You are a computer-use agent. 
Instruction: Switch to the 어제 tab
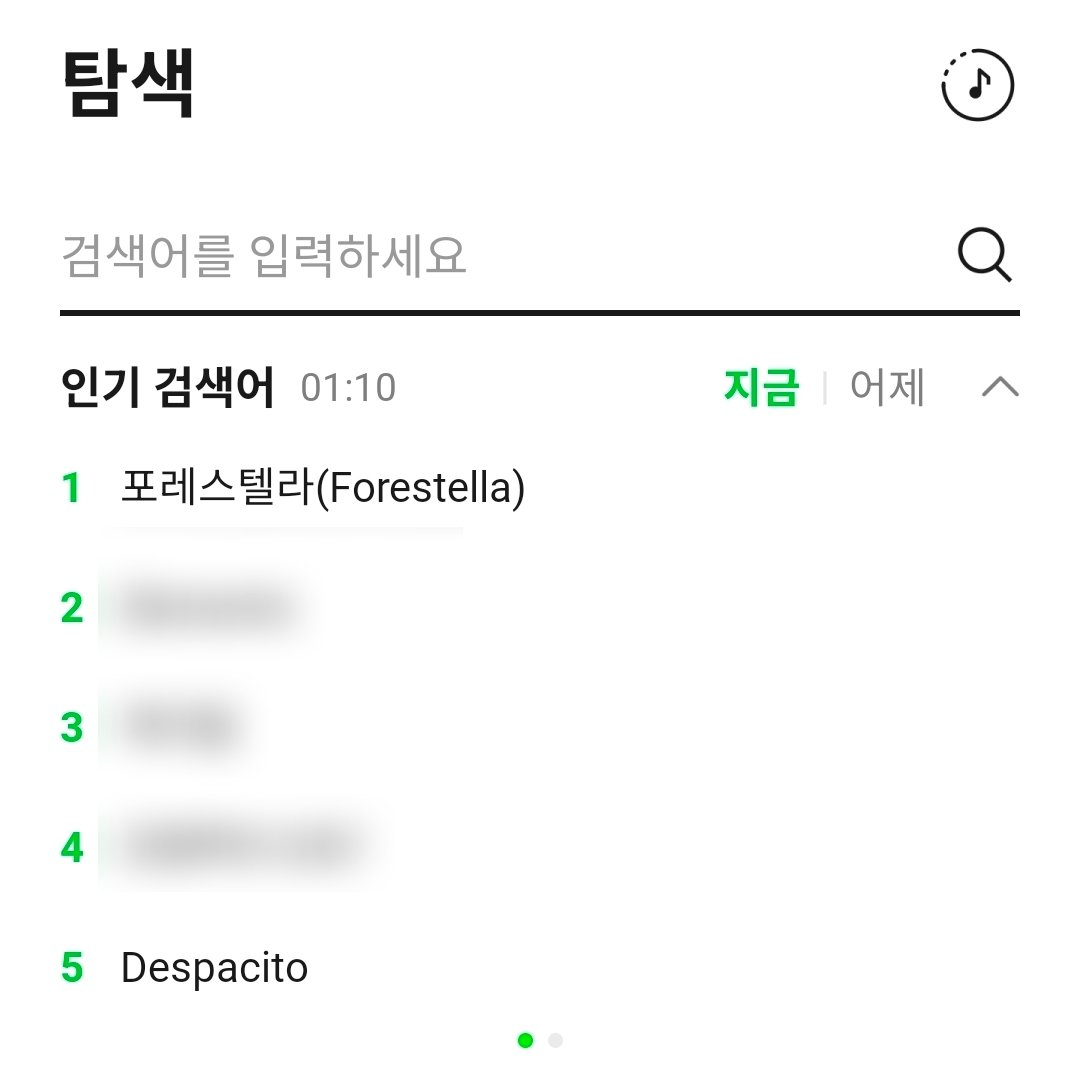887,388
